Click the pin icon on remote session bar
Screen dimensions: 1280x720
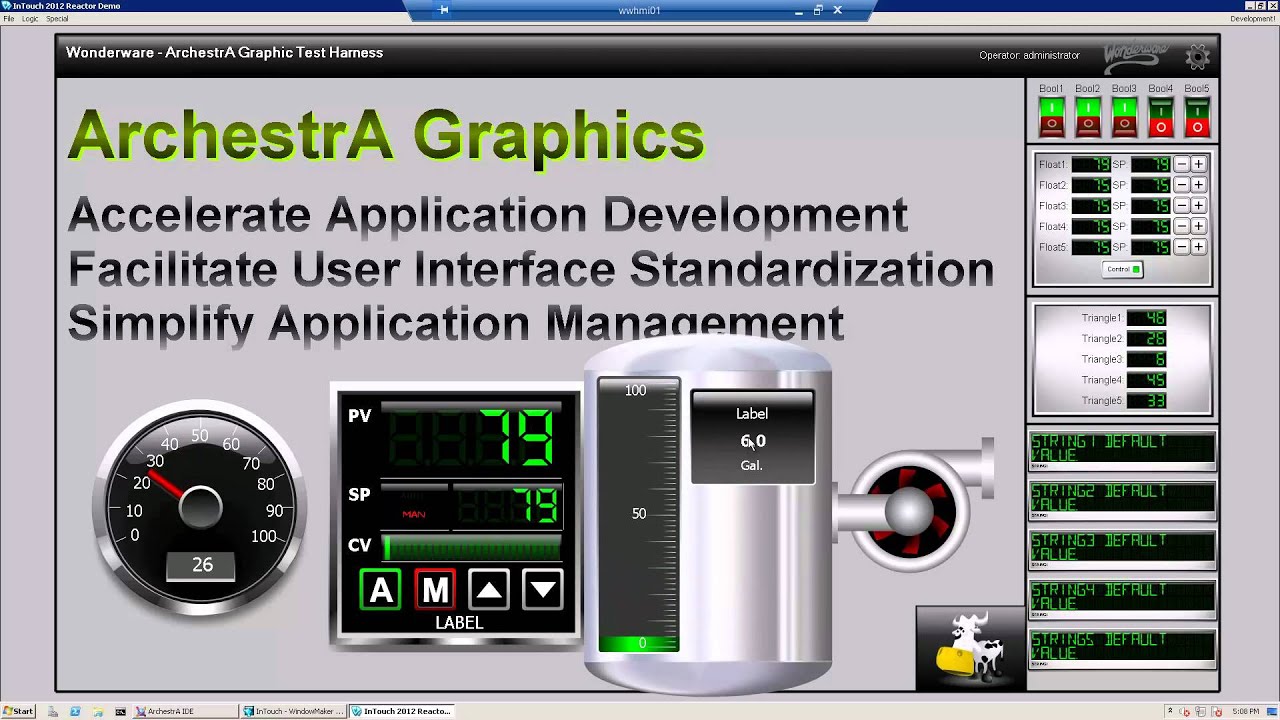444,10
